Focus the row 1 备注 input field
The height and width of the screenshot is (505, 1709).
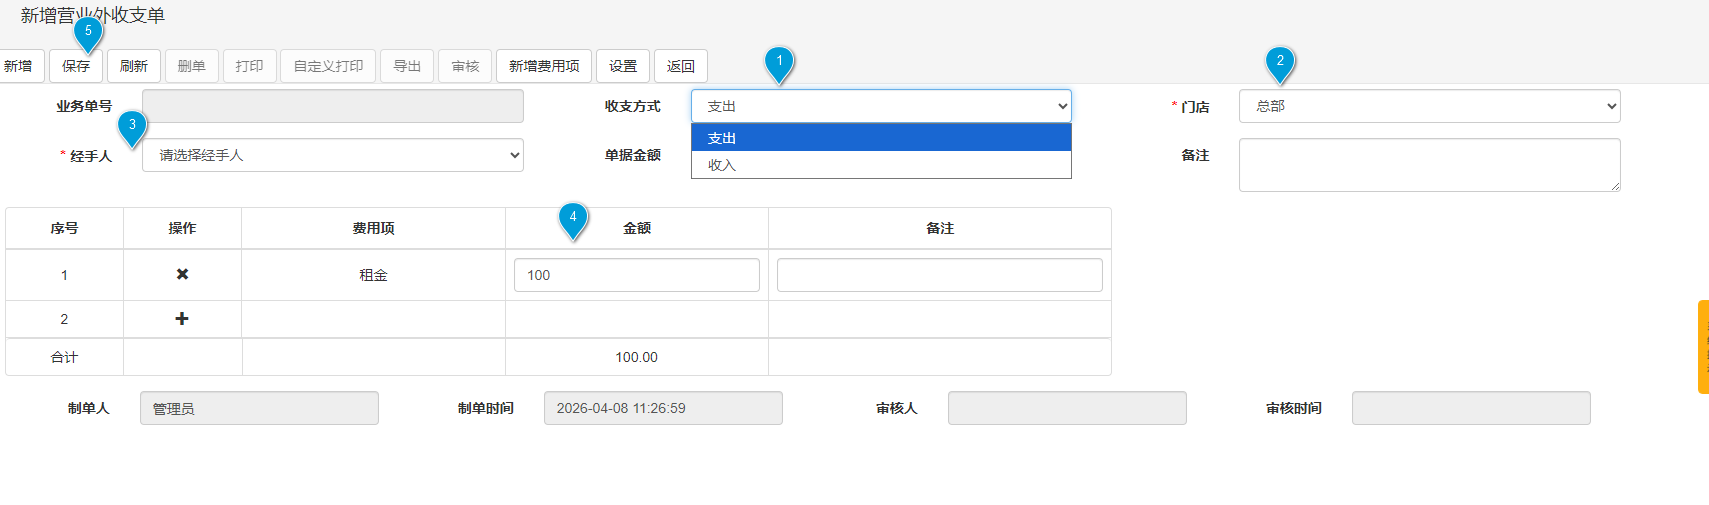click(x=939, y=275)
